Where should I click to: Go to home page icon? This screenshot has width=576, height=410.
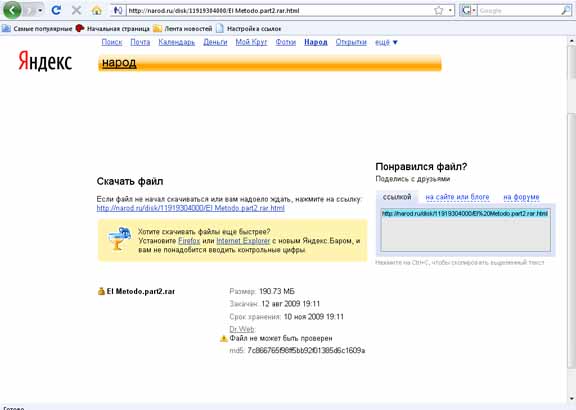click(x=97, y=10)
